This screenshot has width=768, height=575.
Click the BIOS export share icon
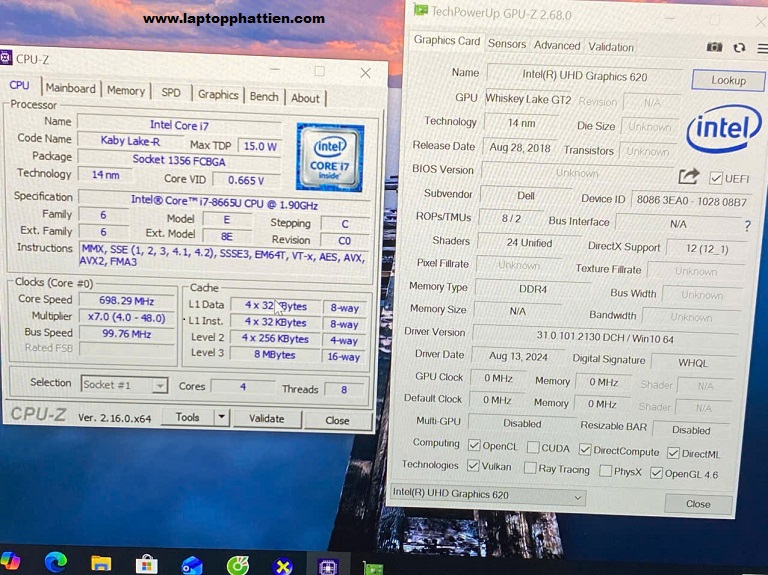point(688,176)
